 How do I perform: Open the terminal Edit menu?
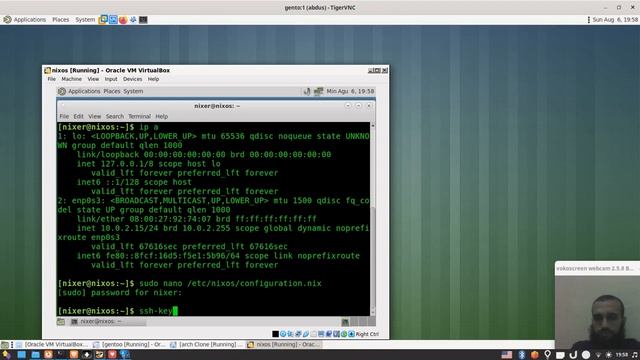click(x=78, y=116)
